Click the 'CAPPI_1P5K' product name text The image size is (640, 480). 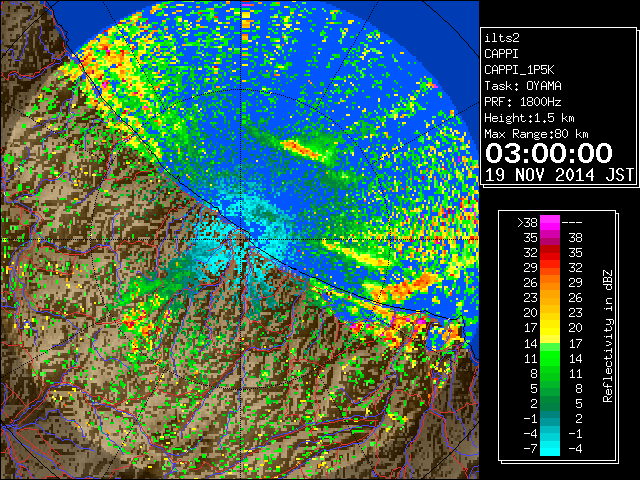pyautogui.click(x=519, y=70)
